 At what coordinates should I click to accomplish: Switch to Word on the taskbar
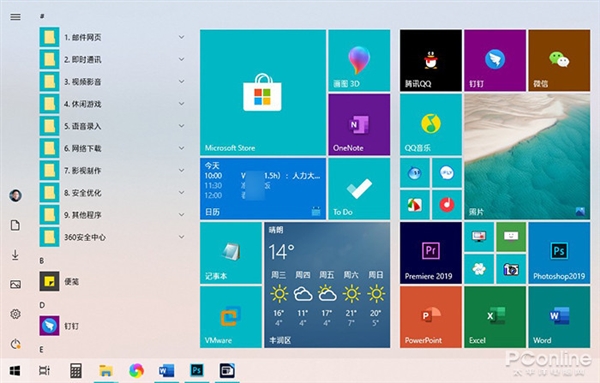(x=166, y=370)
